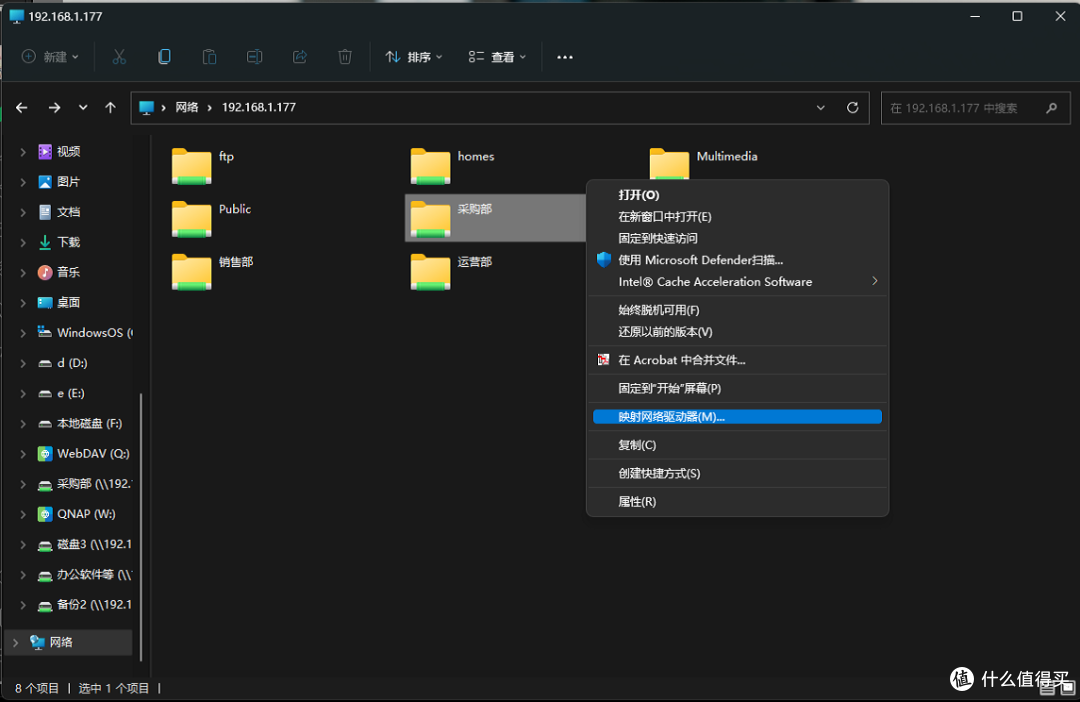Expand 视频 in the sidebar tree
This screenshot has height=702, width=1080.
[23, 152]
